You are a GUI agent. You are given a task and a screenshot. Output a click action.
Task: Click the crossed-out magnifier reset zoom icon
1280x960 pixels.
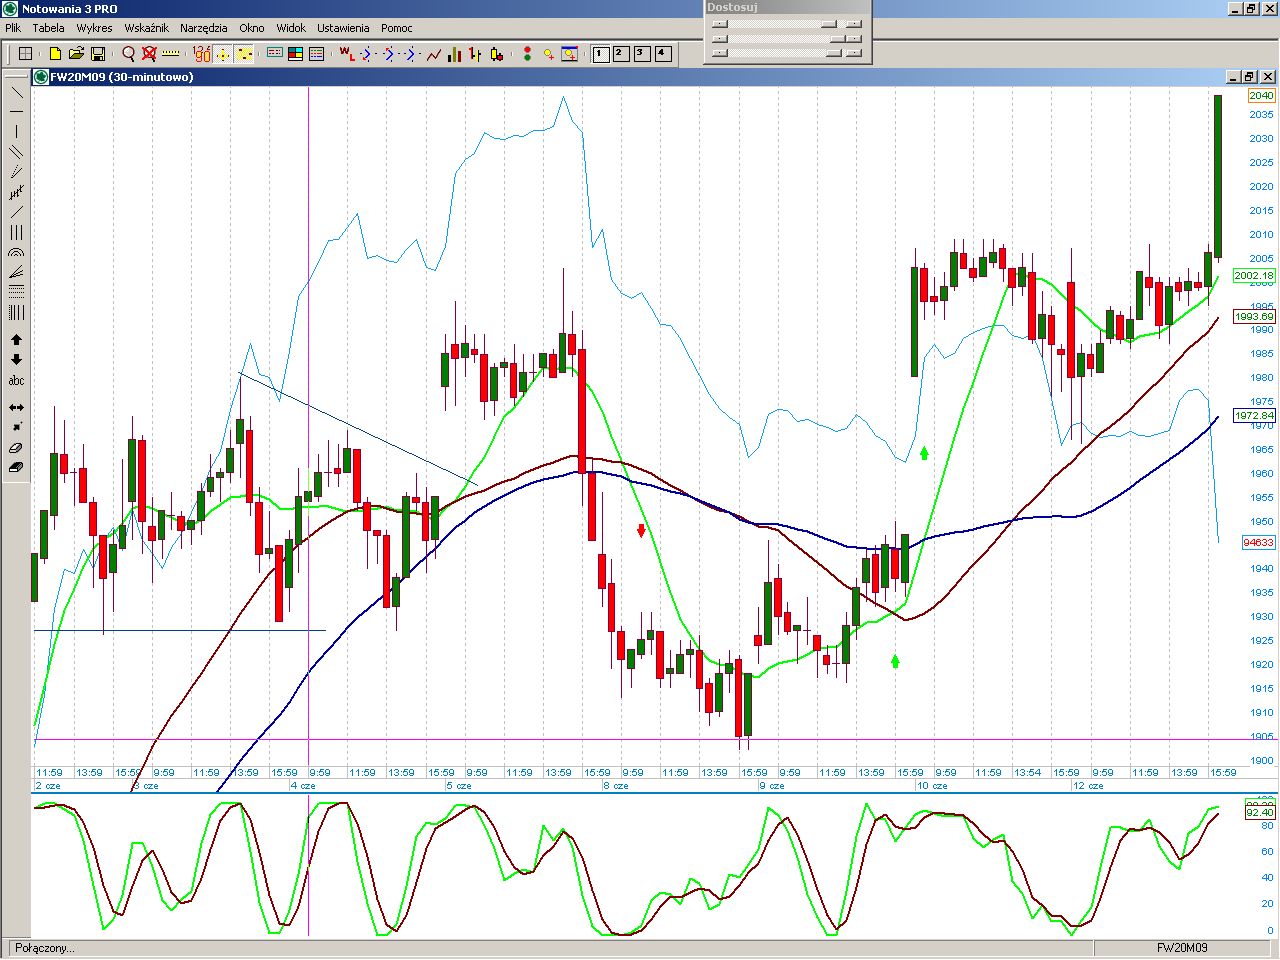point(149,54)
